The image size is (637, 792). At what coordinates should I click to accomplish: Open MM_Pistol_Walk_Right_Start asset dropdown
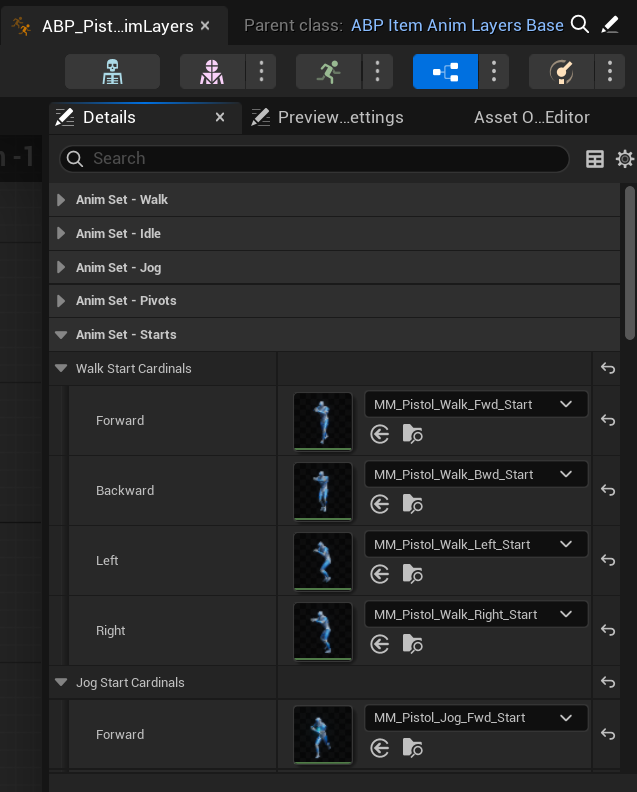click(x=476, y=615)
